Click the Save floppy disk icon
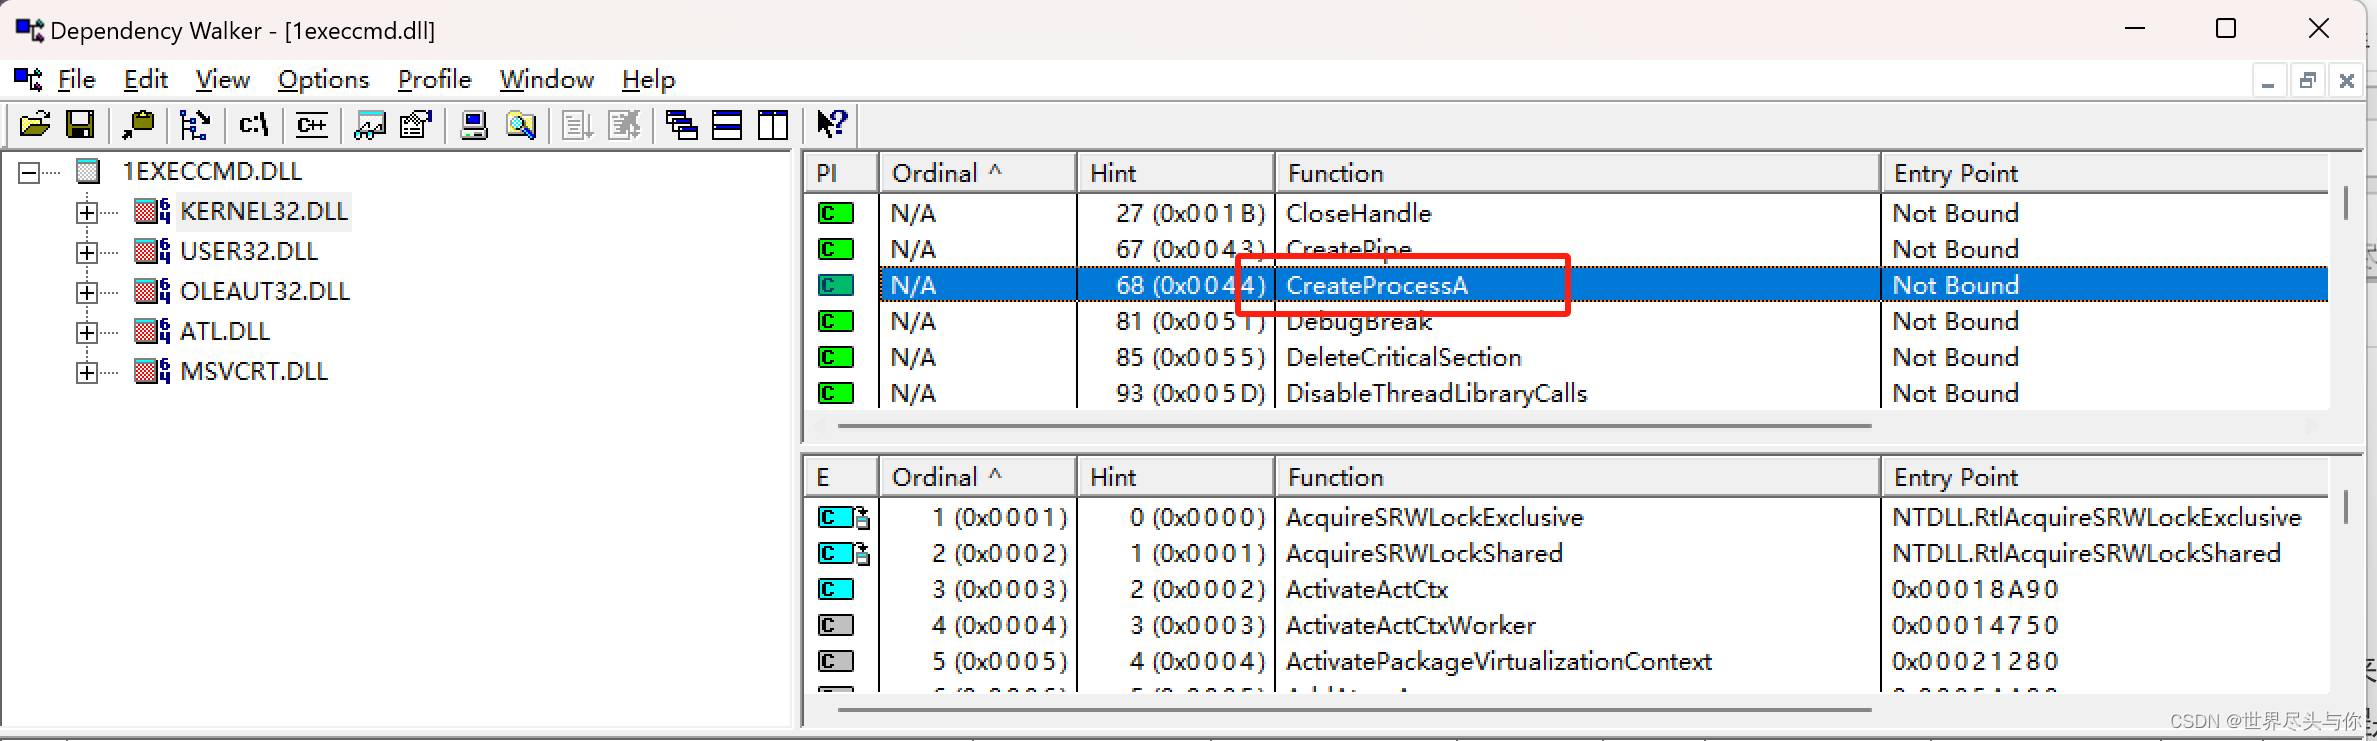Viewport: 2377px width, 741px height. pyautogui.click(x=80, y=125)
